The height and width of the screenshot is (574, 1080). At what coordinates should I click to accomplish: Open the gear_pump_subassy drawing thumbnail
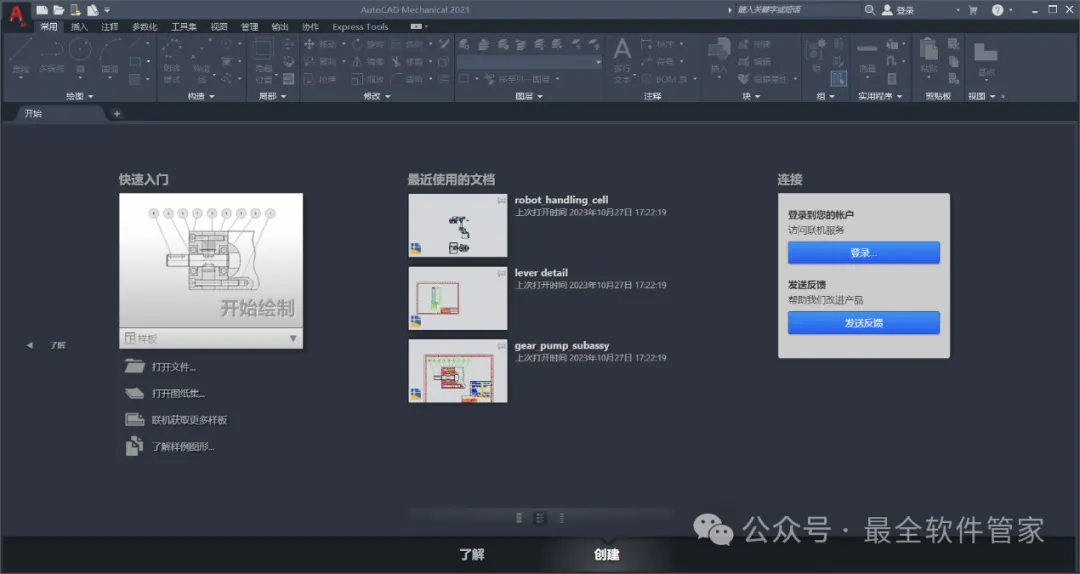[458, 371]
